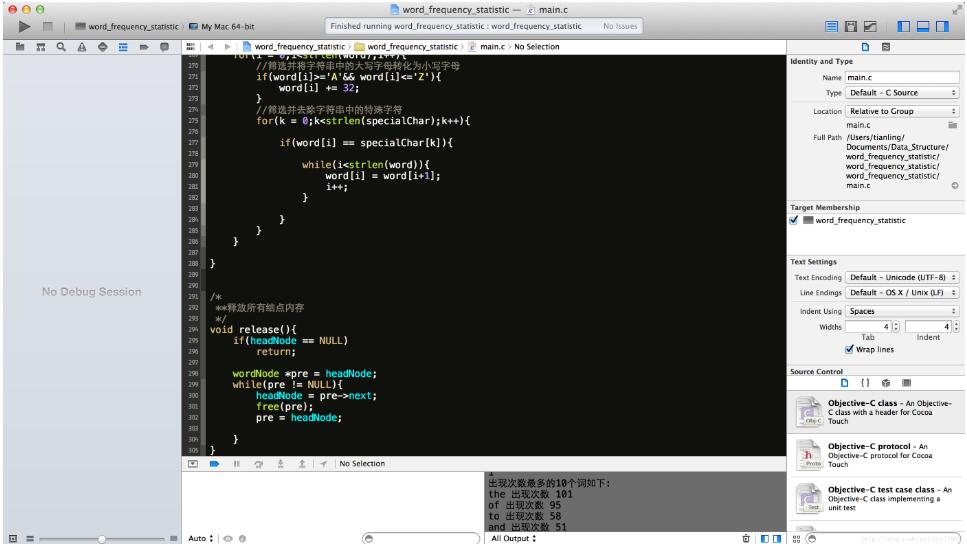Uncheck the word_frequency_statistic target membership

(794, 220)
